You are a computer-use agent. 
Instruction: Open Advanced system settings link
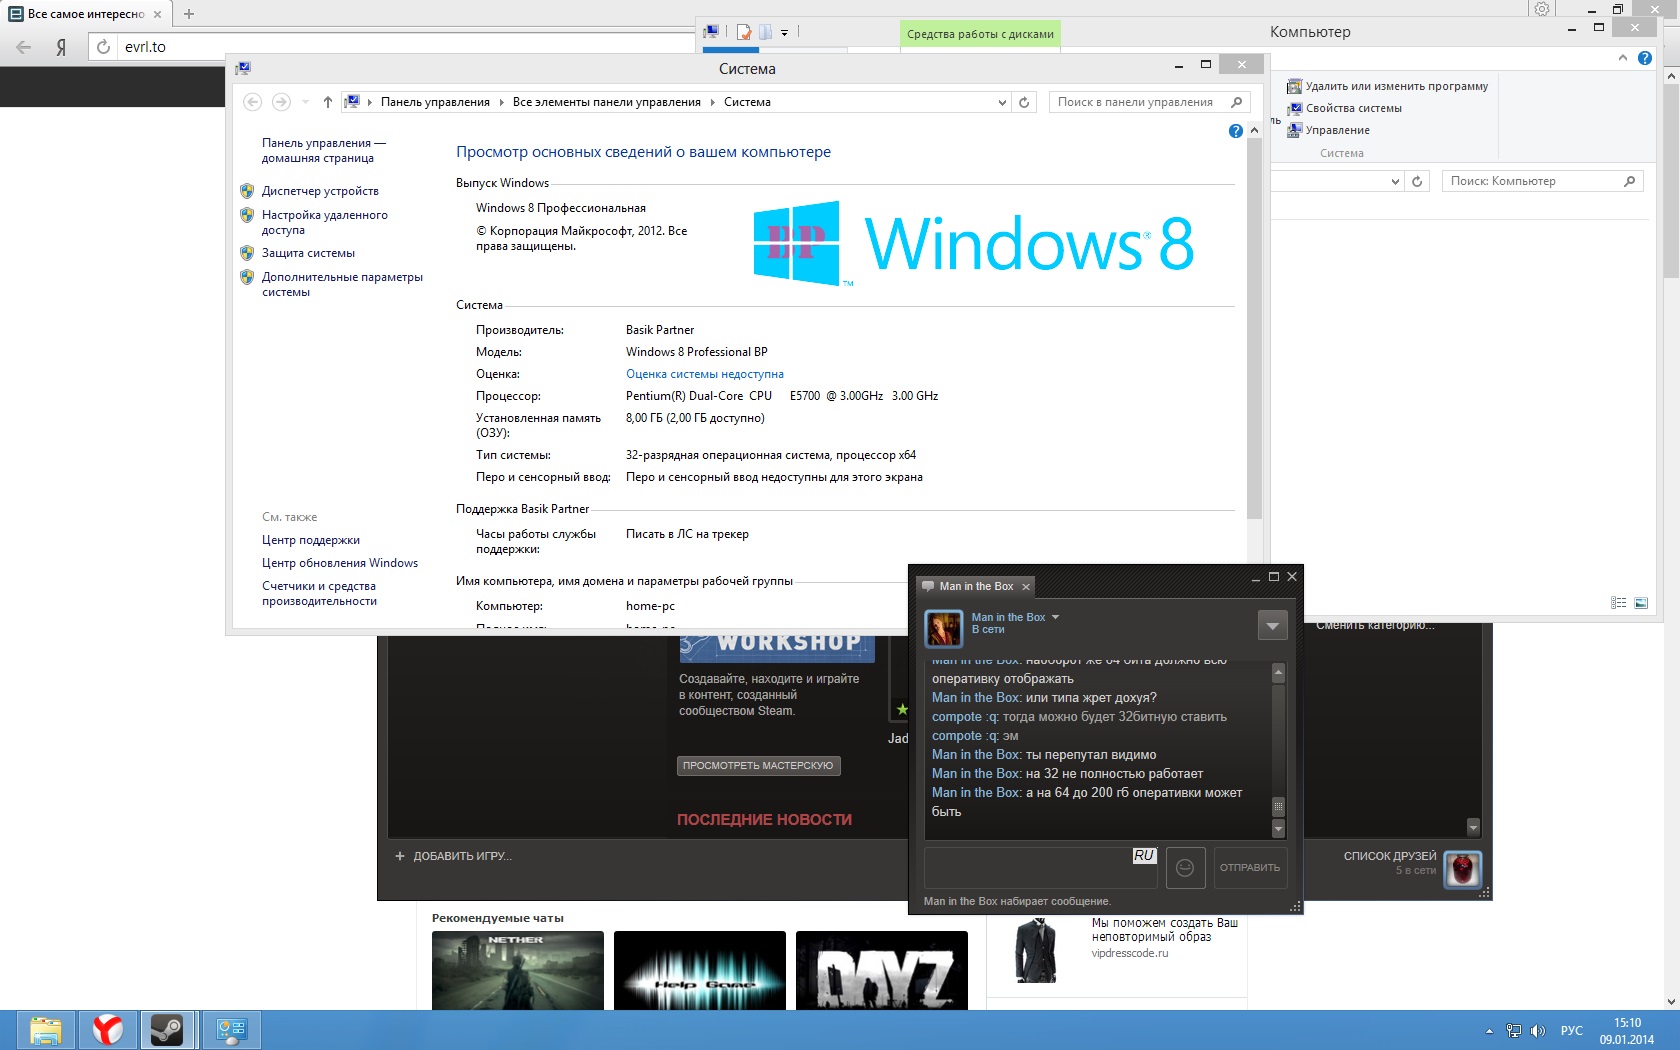[342, 284]
